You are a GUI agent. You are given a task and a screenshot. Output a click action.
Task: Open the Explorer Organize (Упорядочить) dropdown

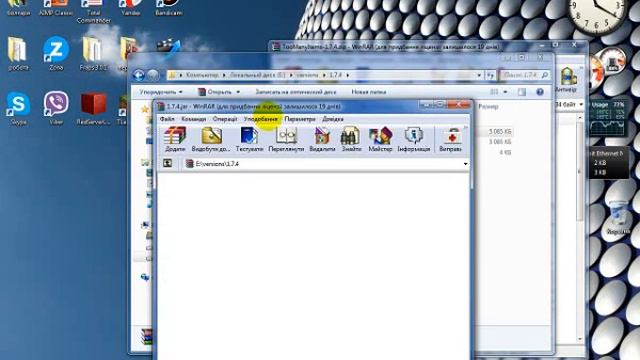pyautogui.click(x=161, y=92)
